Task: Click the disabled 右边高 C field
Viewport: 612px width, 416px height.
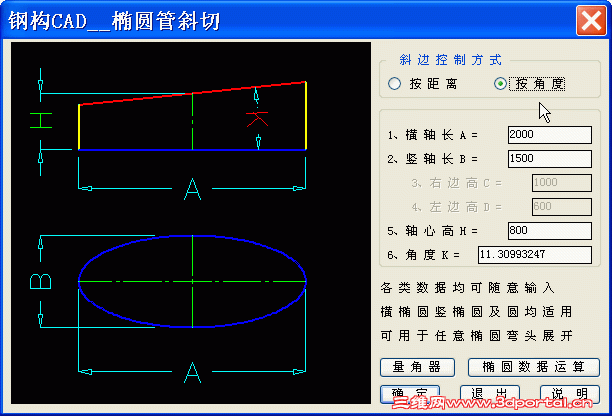Action: tap(562, 183)
